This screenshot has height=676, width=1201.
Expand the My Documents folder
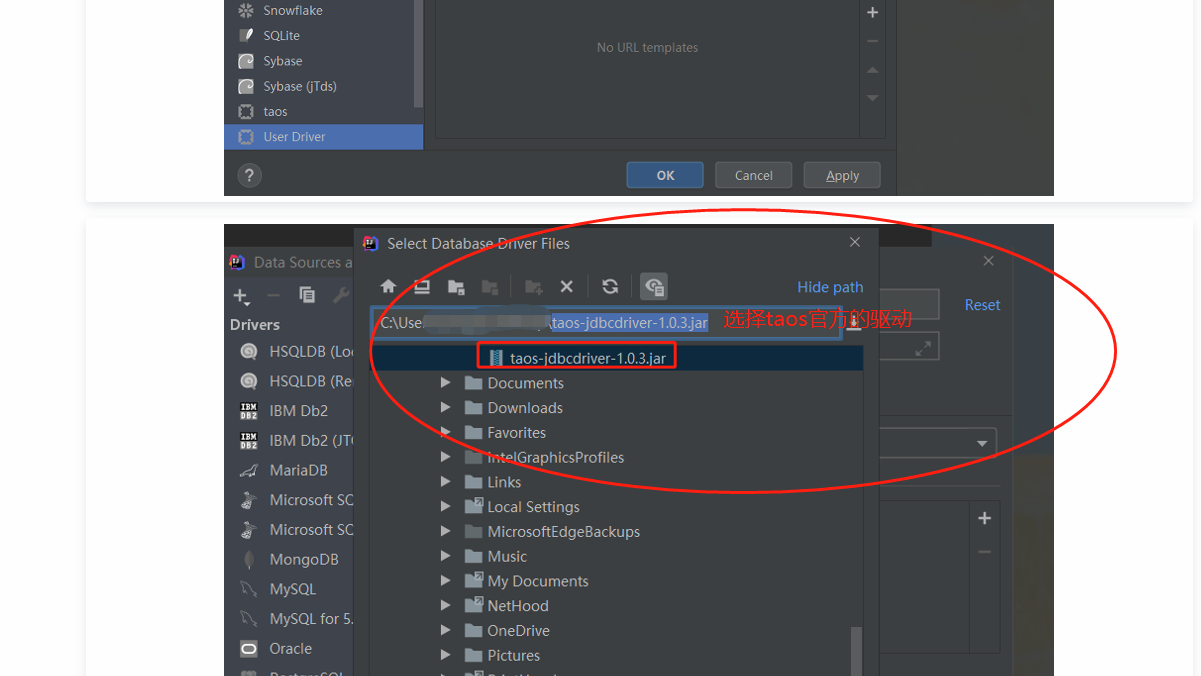446,581
